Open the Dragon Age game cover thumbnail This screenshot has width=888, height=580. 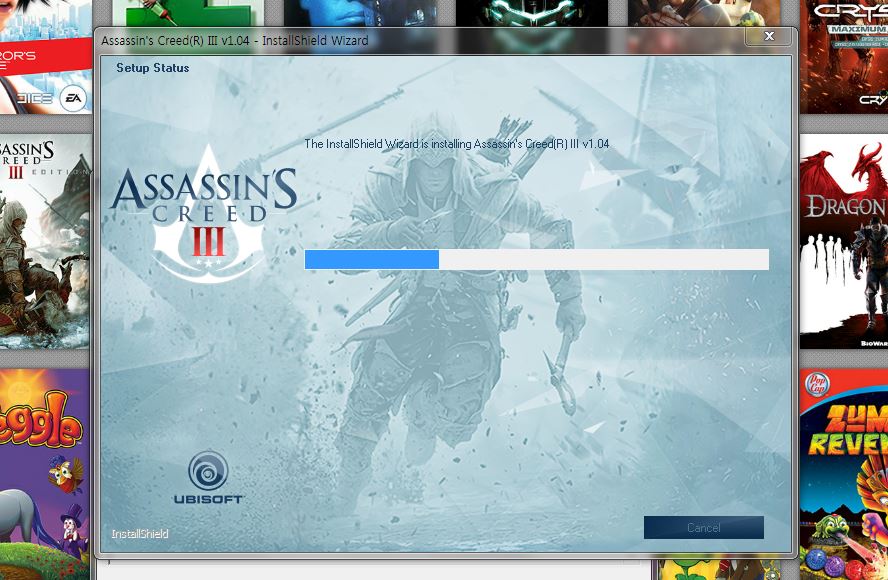844,241
